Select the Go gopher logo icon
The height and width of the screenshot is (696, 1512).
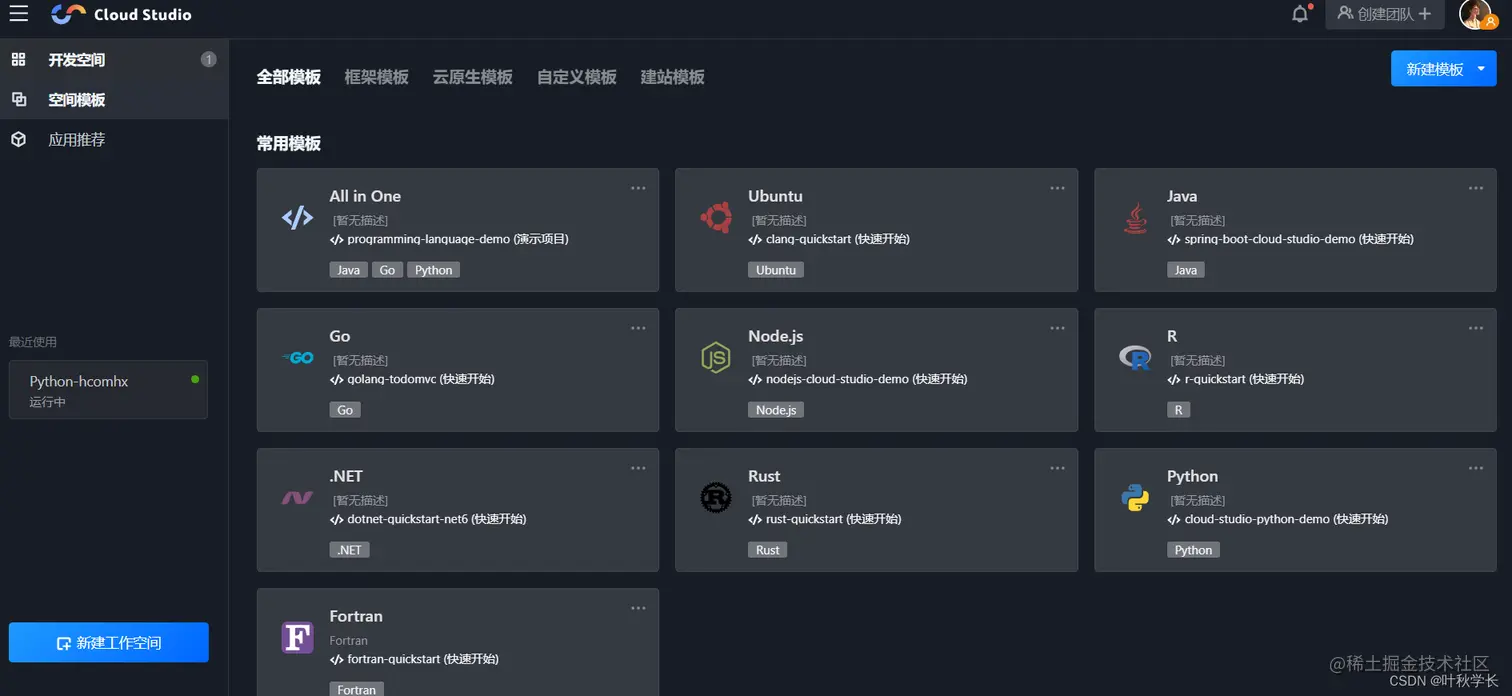298,358
